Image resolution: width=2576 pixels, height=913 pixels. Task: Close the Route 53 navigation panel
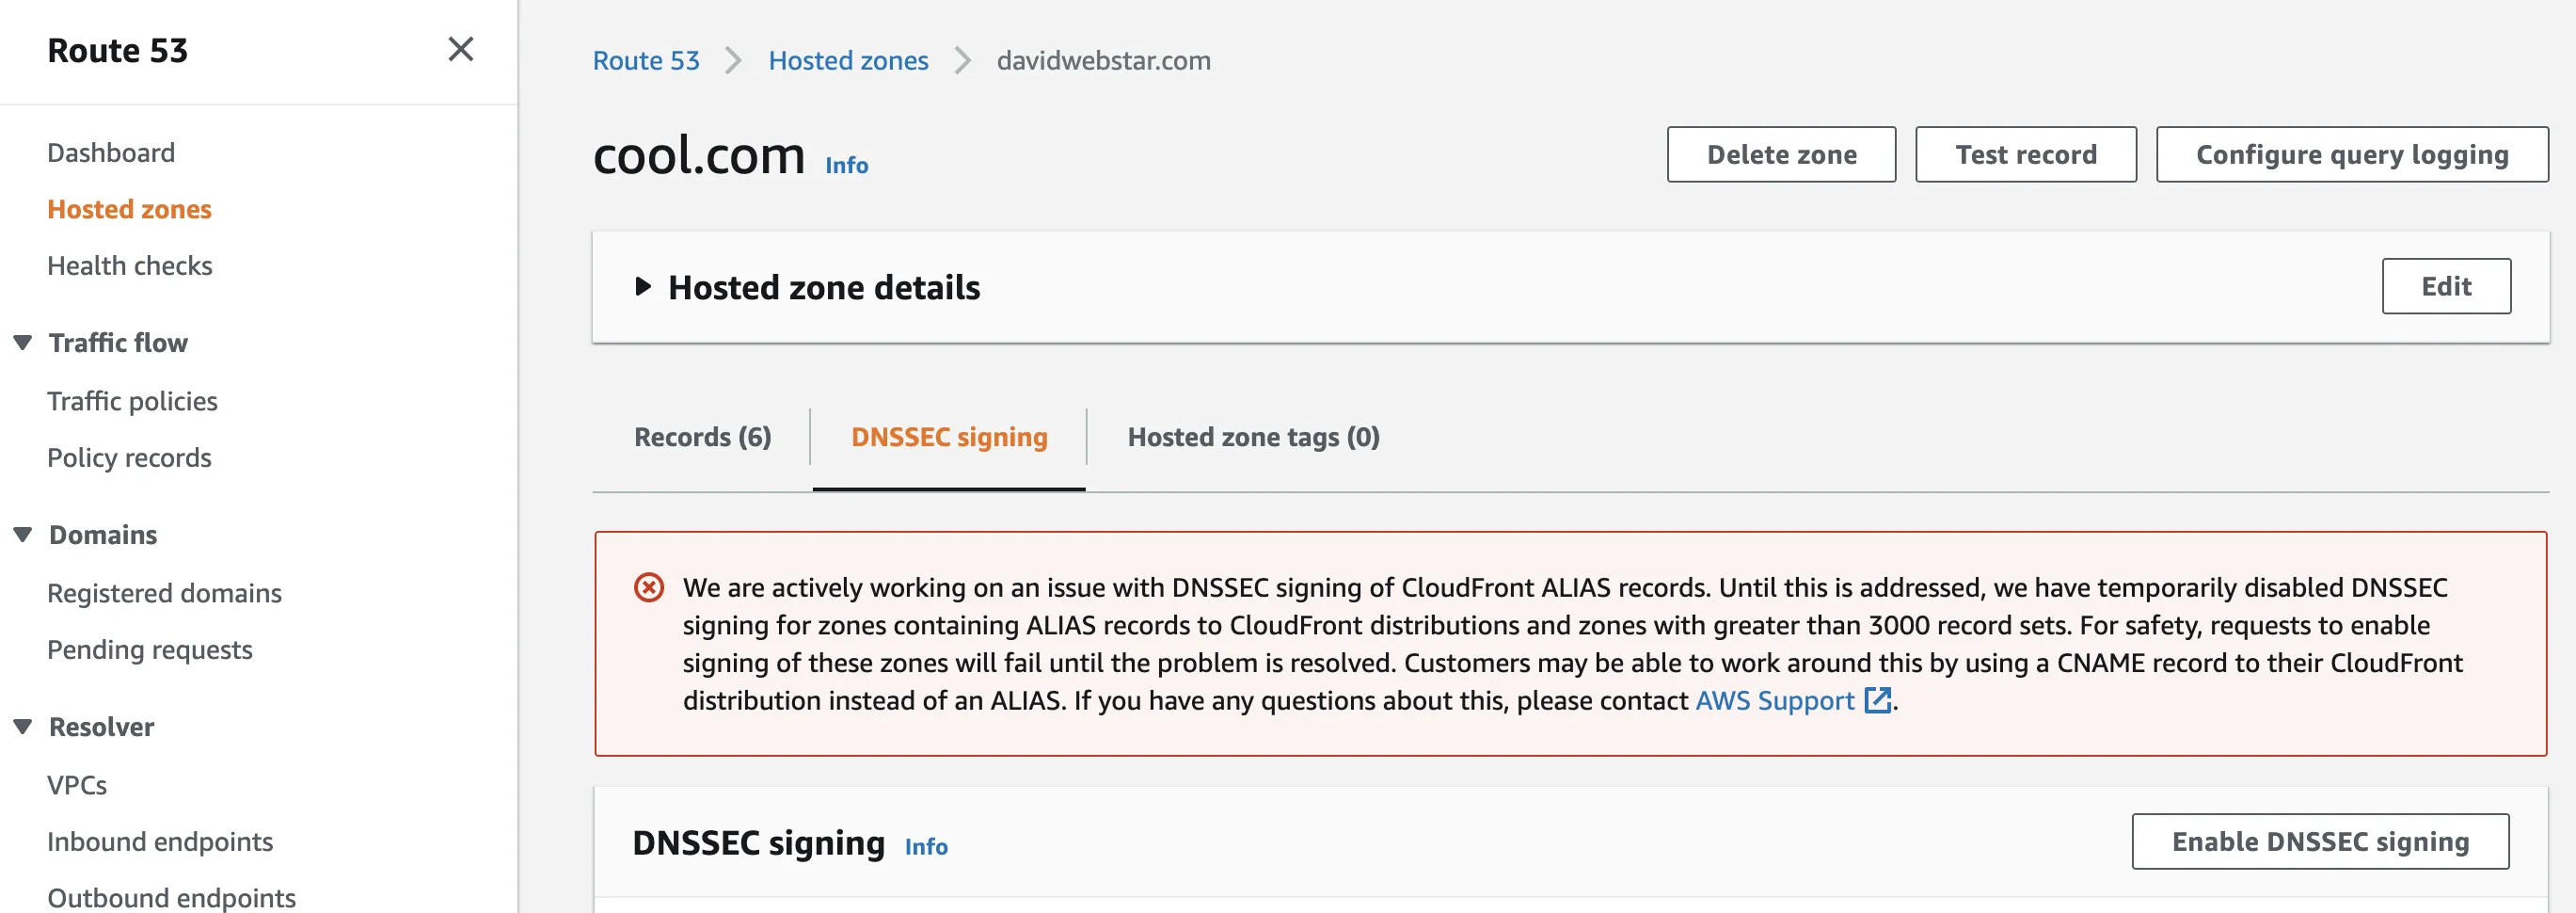[x=460, y=49]
